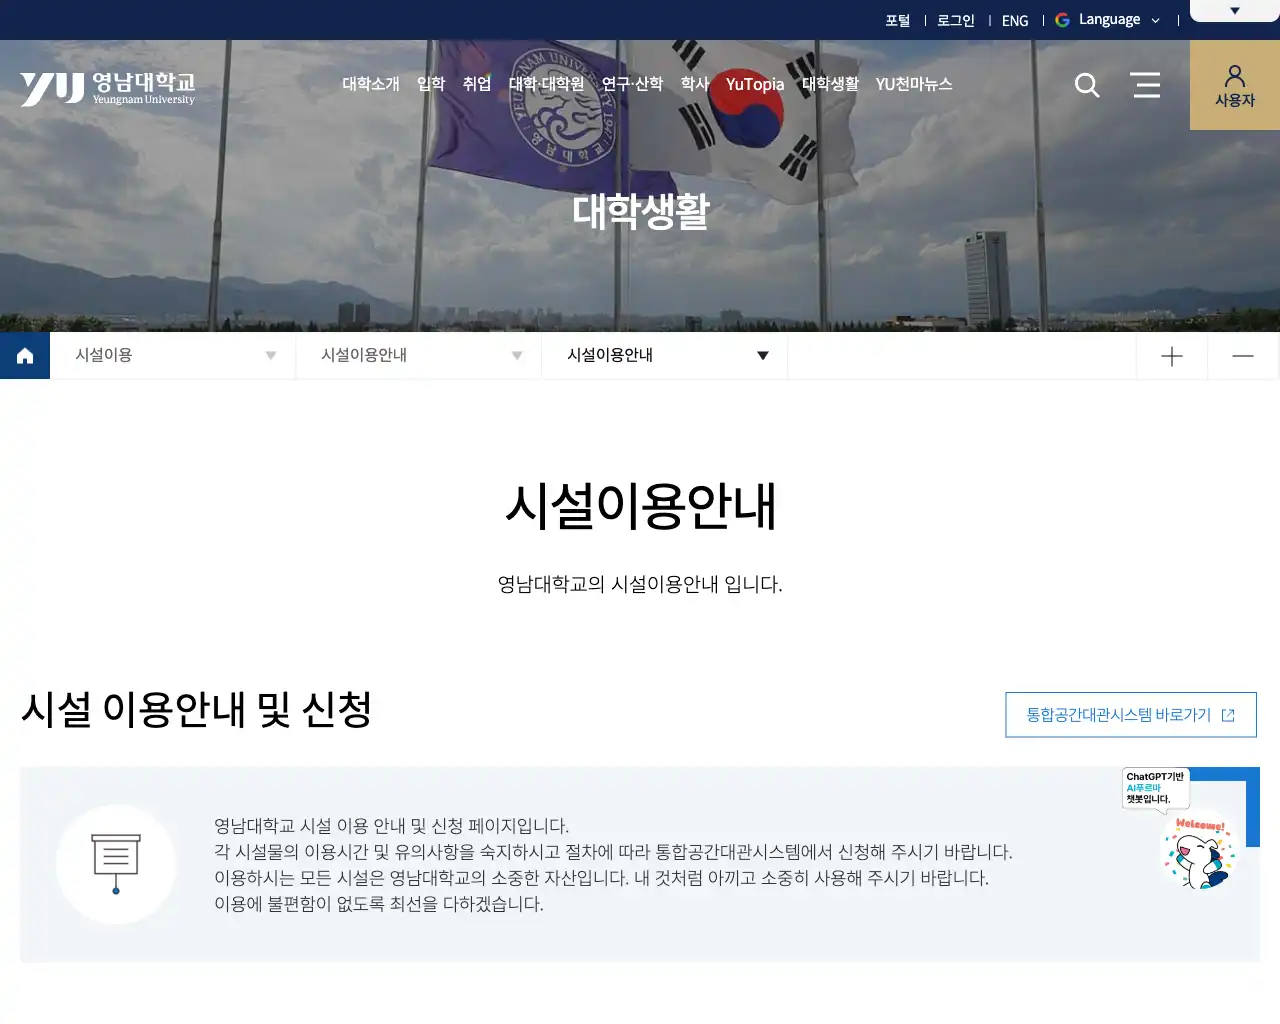Open the 대학생활 navigation menu
The height and width of the screenshot is (1024, 1280).
pos(830,85)
